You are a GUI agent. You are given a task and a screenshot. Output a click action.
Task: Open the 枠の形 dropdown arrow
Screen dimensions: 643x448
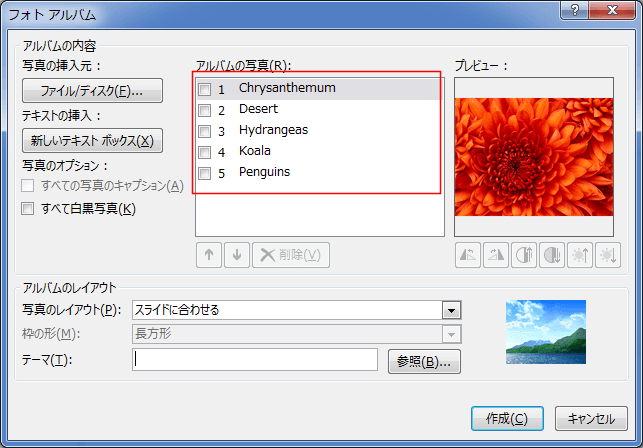pyautogui.click(x=451, y=334)
